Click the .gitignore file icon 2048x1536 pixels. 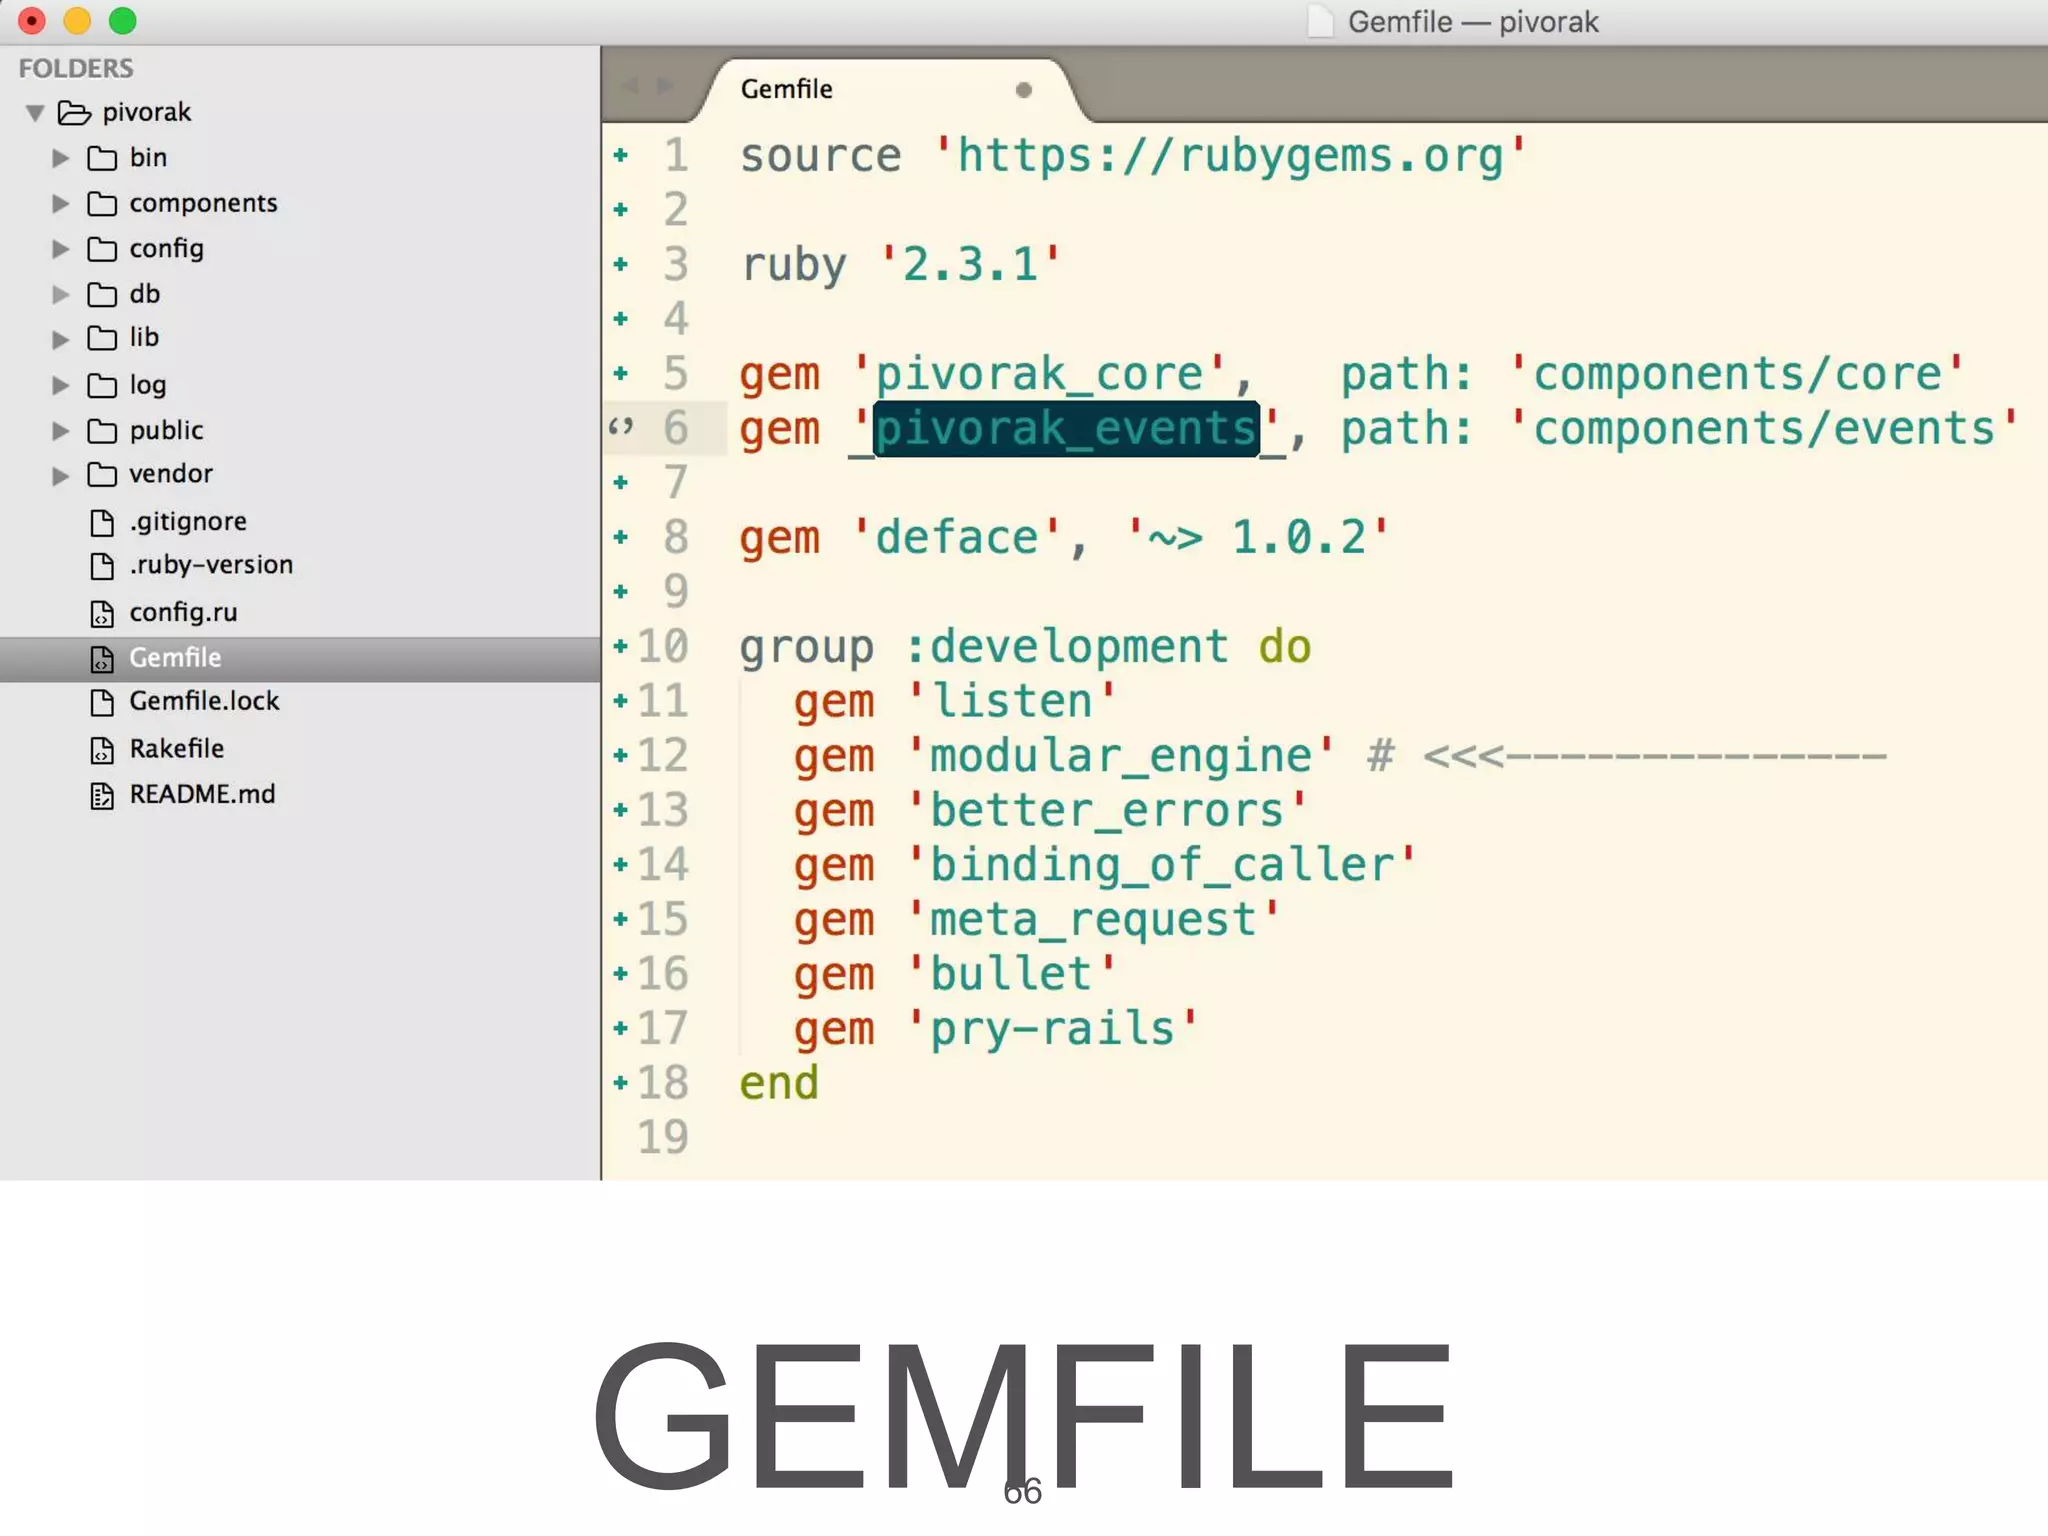(x=102, y=522)
